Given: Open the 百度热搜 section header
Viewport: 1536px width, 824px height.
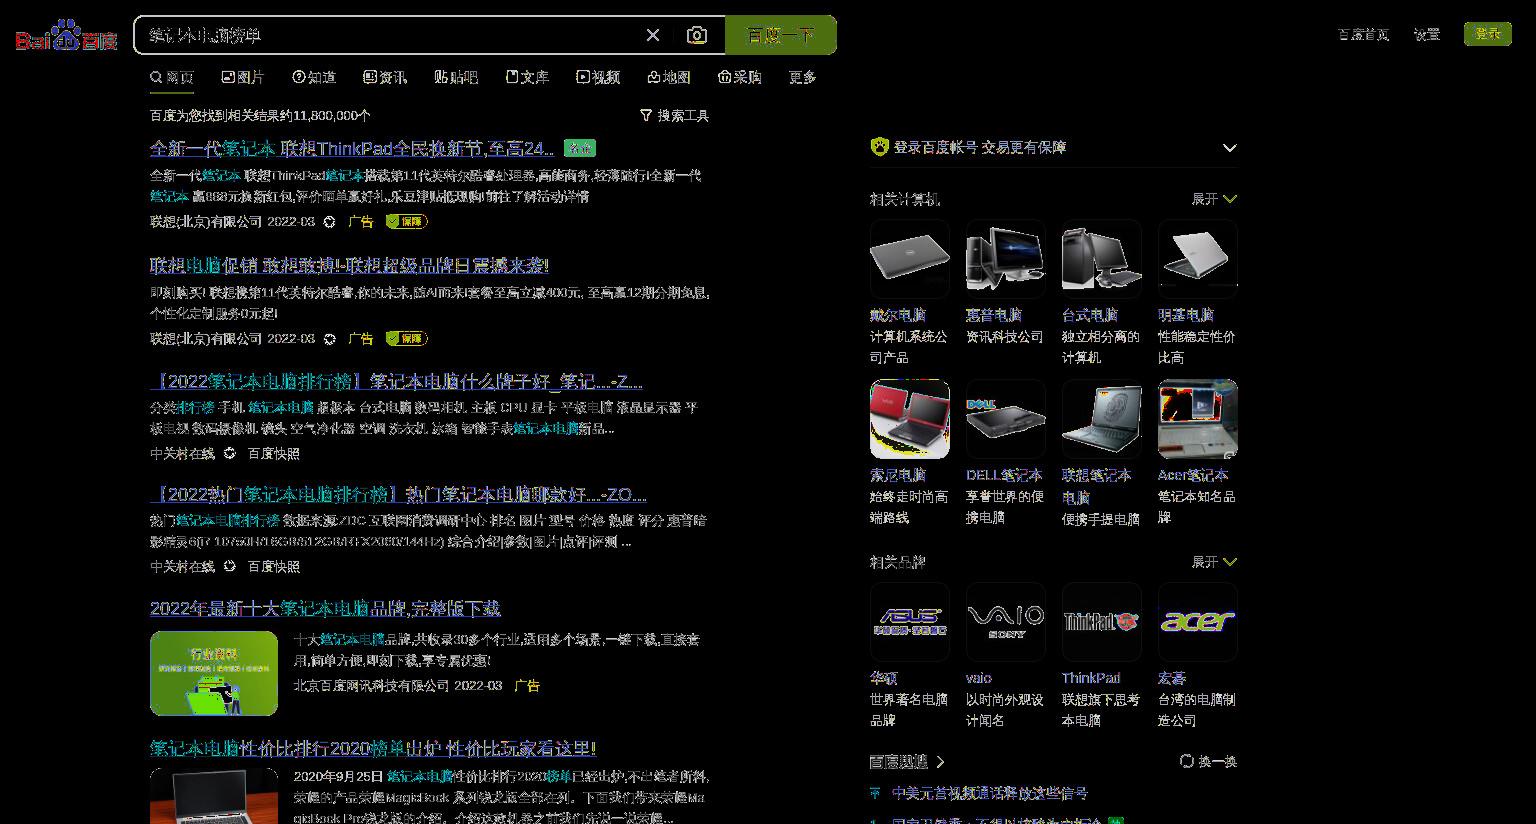Looking at the screenshot, I should [907, 762].
